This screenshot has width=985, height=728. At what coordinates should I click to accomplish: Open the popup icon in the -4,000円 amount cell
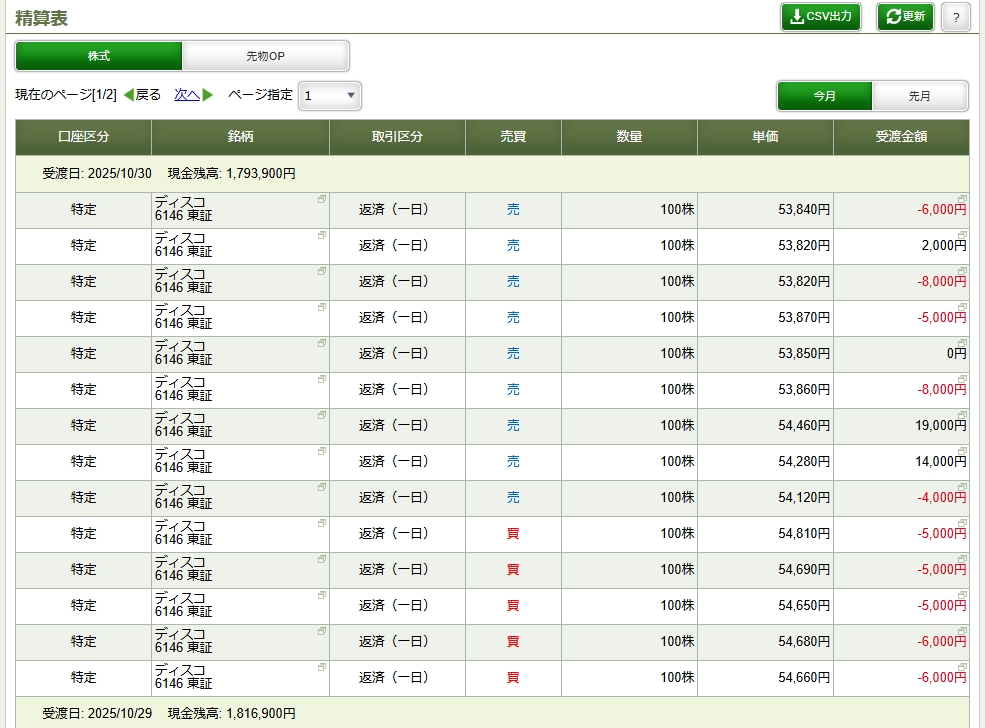click(962, 487)
